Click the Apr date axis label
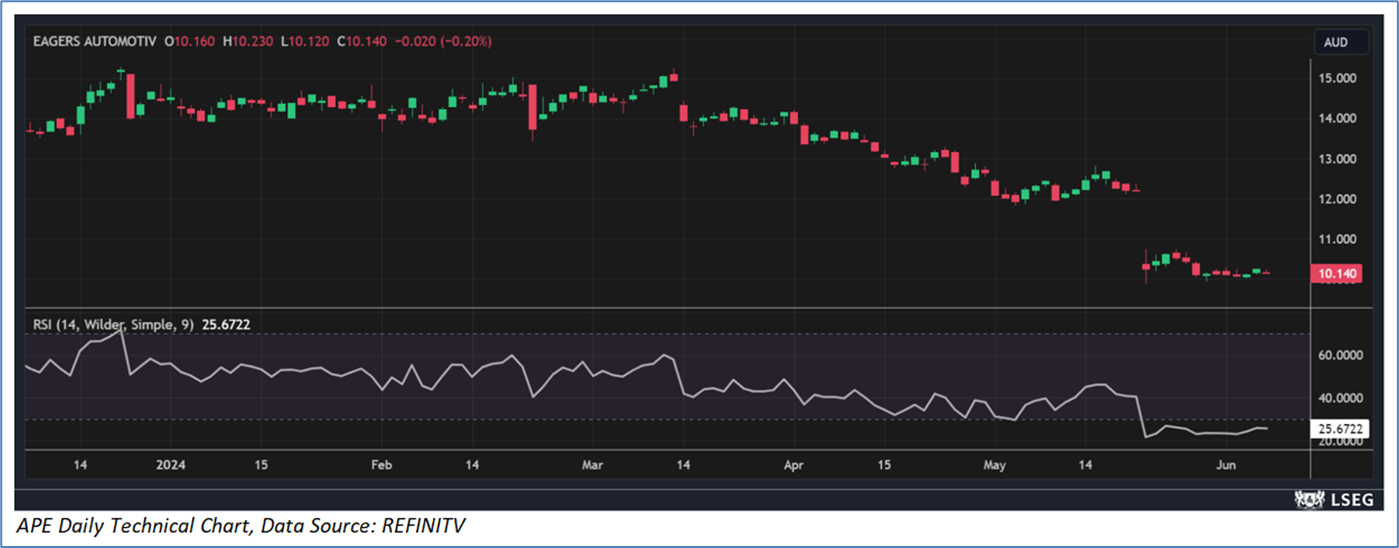 point(794,465)
